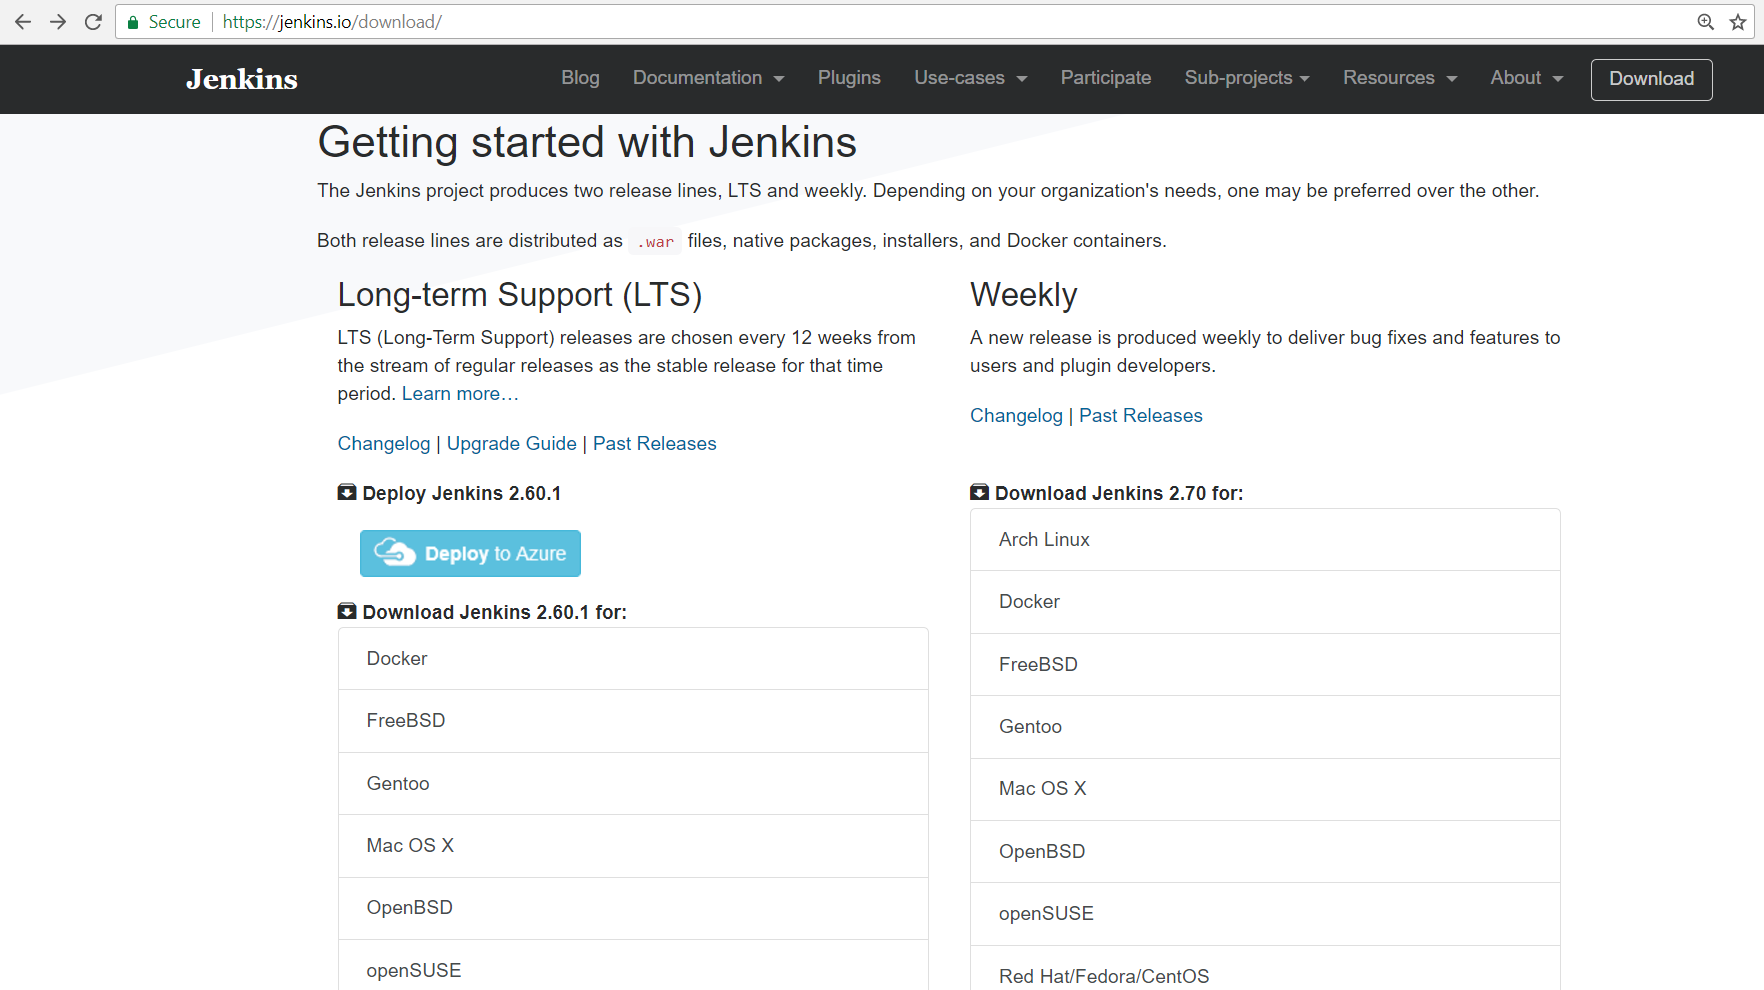
Task: Click the icon beside Download Jenkins 2.70 for
Action: 980,492
